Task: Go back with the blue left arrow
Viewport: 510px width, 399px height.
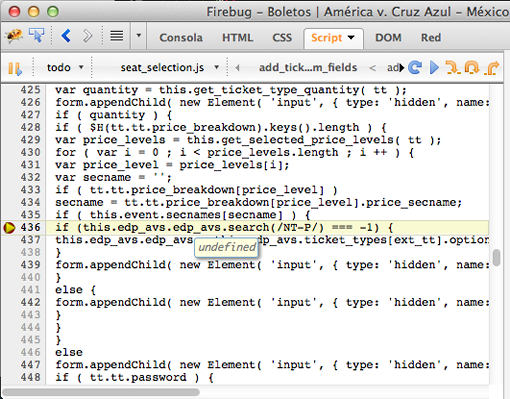Action: point(66,35)
